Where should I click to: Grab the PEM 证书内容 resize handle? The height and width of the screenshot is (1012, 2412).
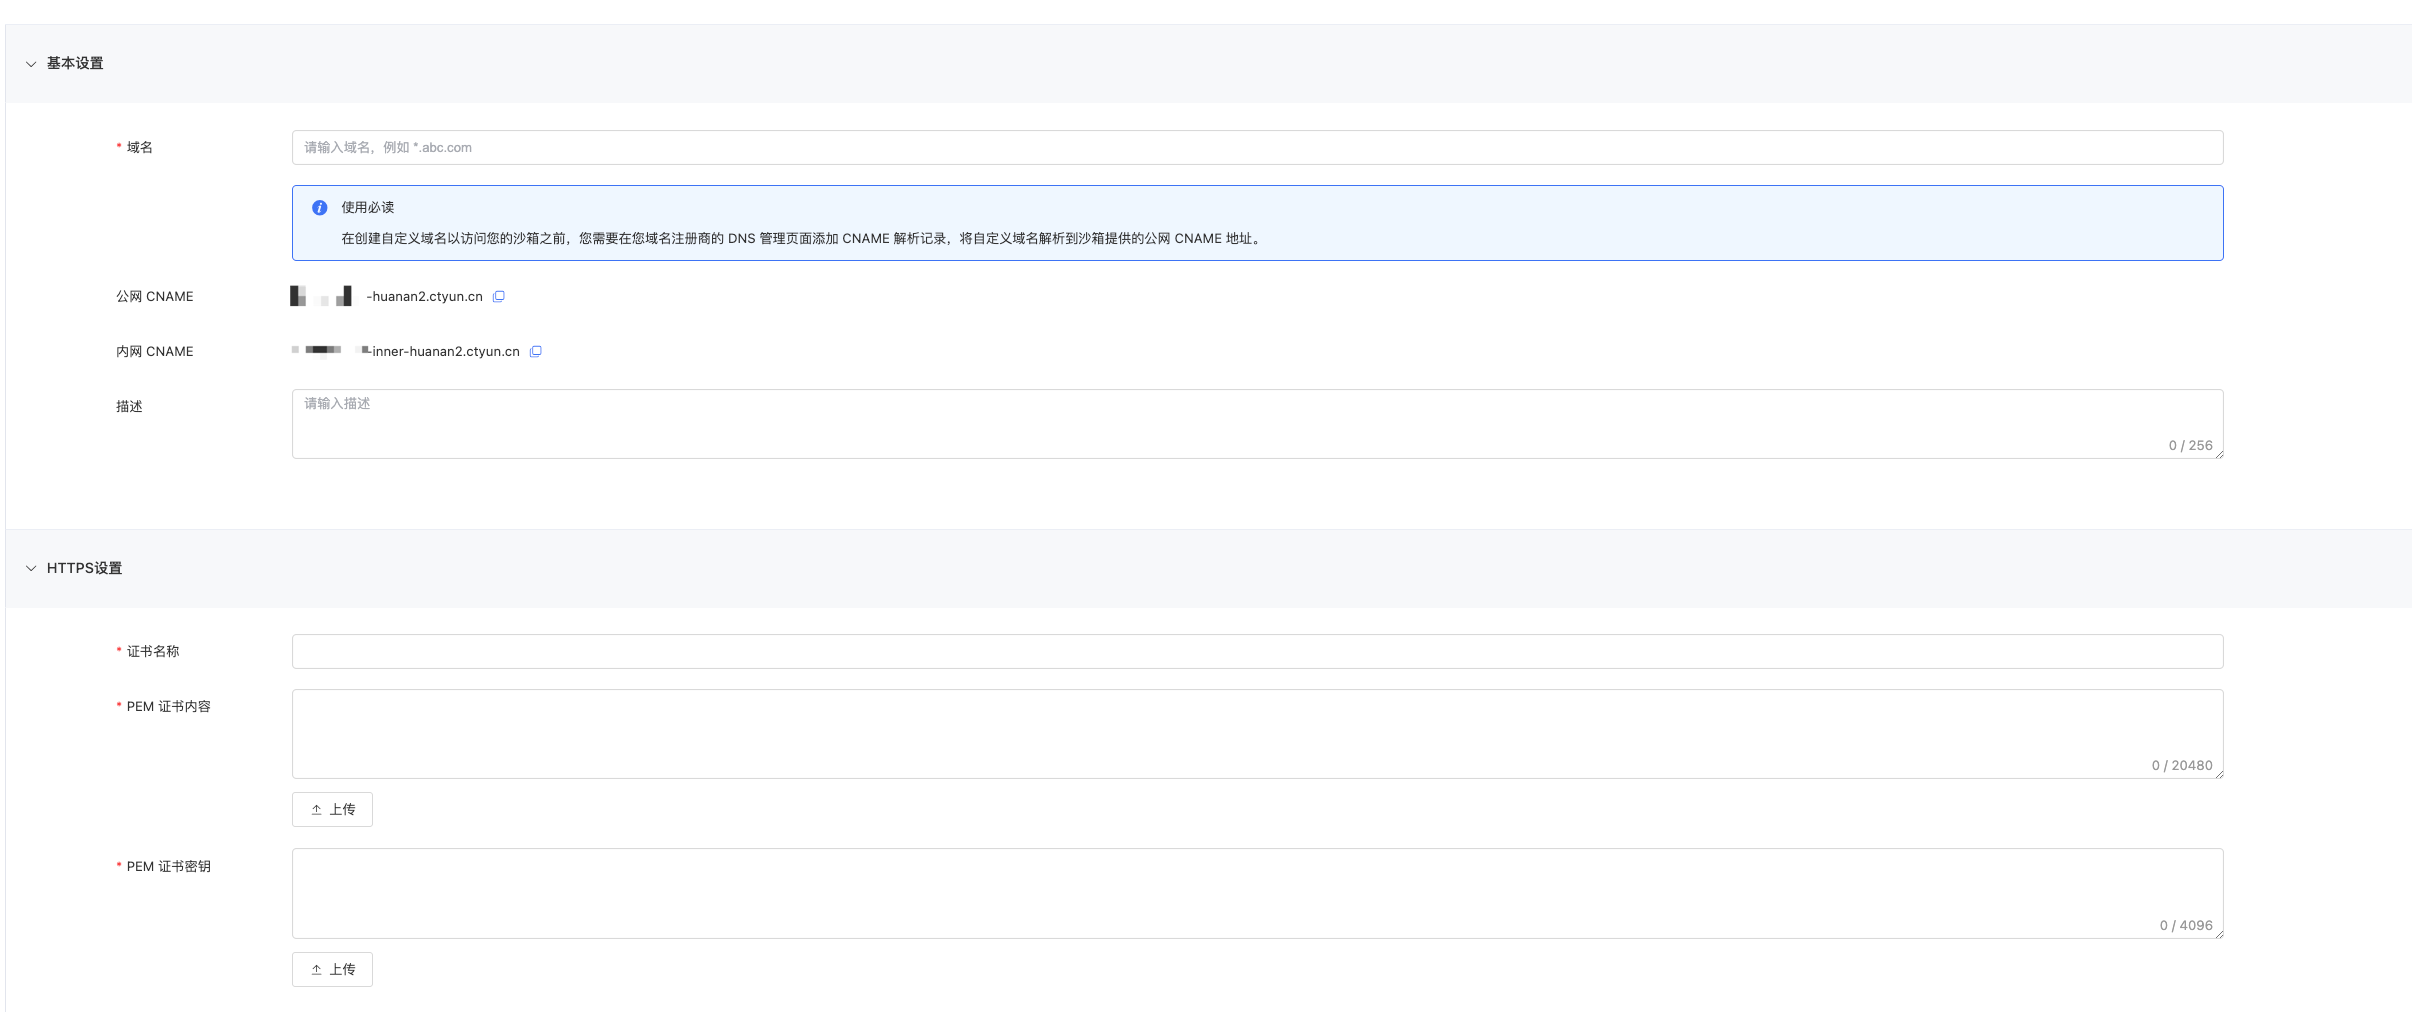click(2219, 775)
